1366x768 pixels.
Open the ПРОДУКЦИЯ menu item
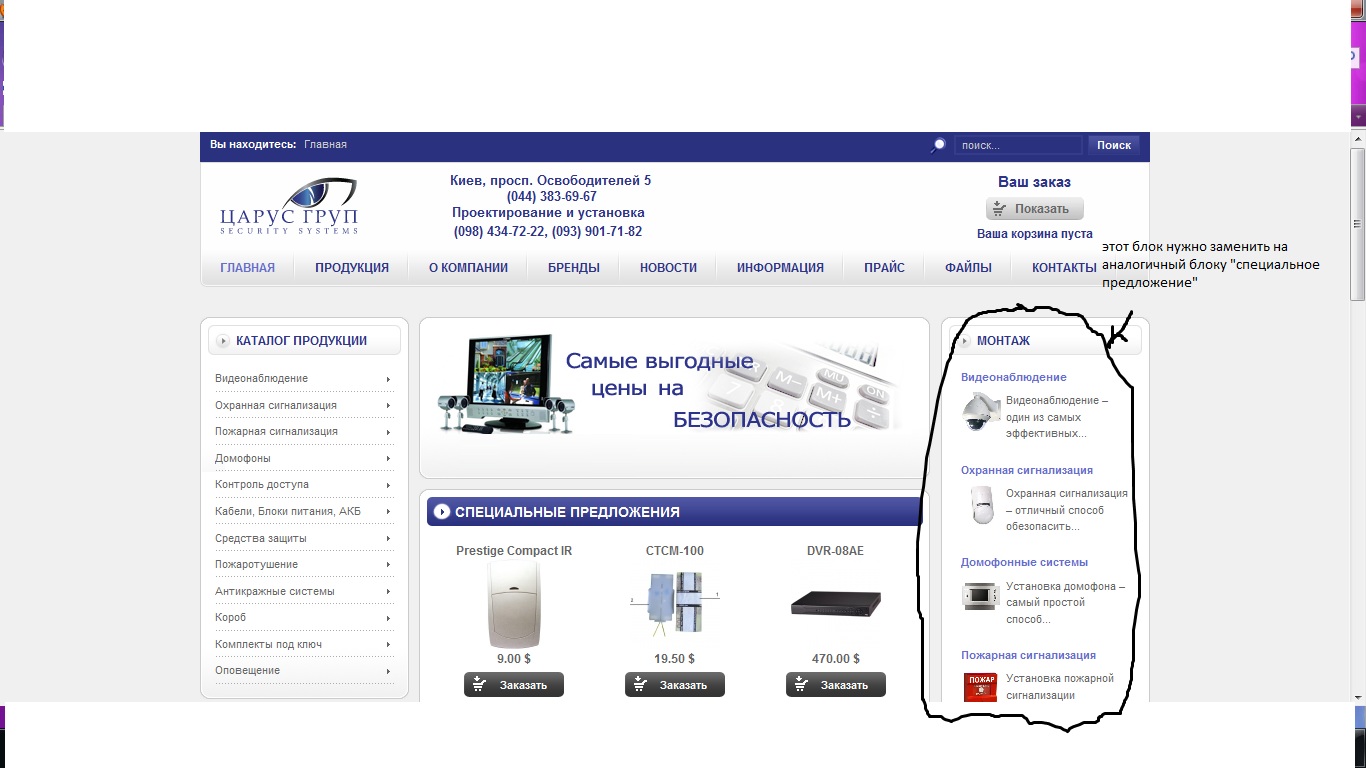pos(352,268)
